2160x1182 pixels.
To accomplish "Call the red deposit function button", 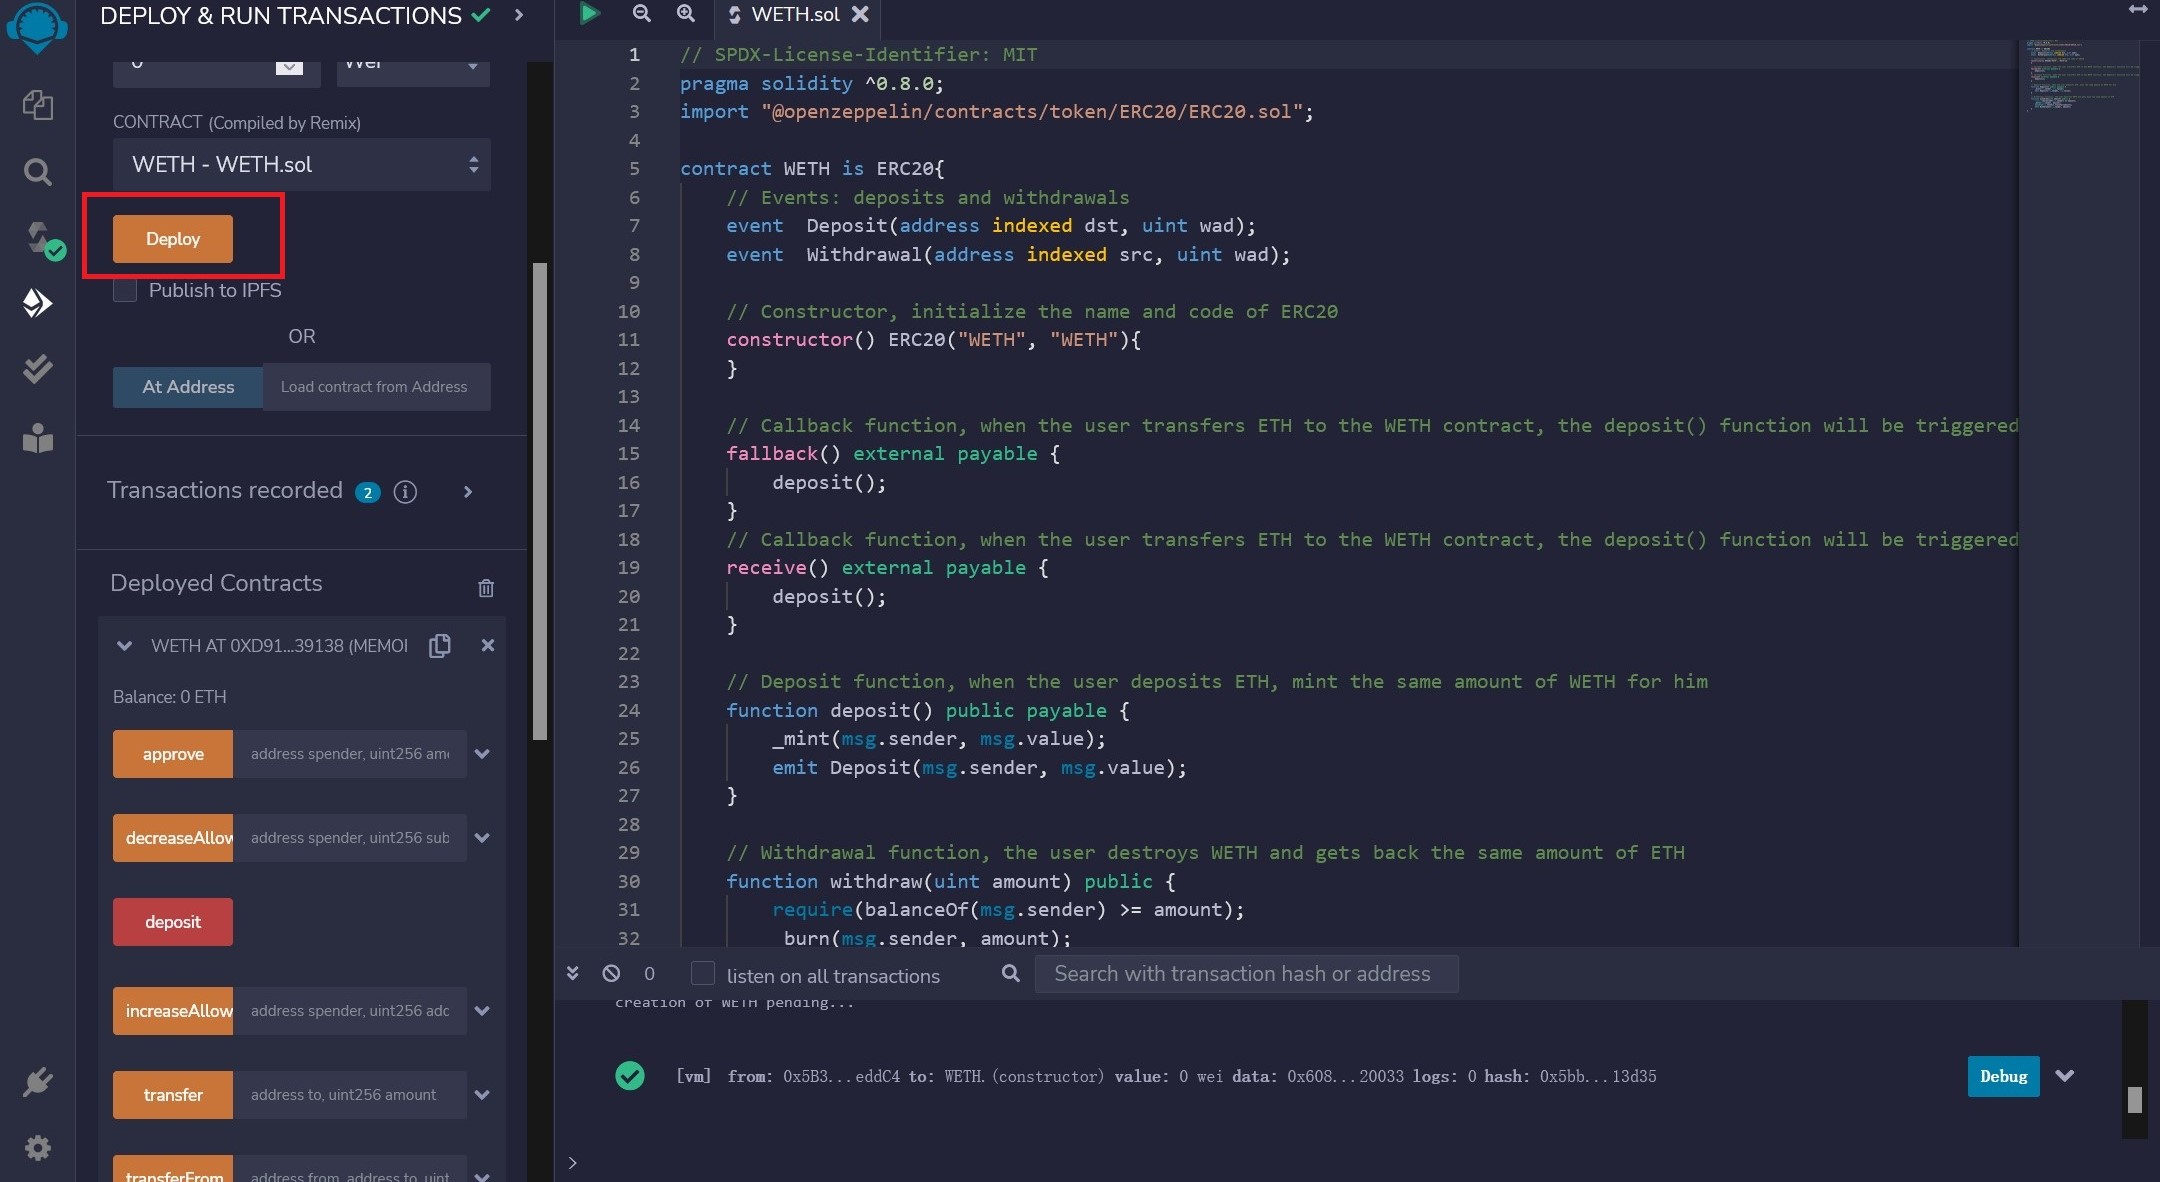I will (173, 922).
